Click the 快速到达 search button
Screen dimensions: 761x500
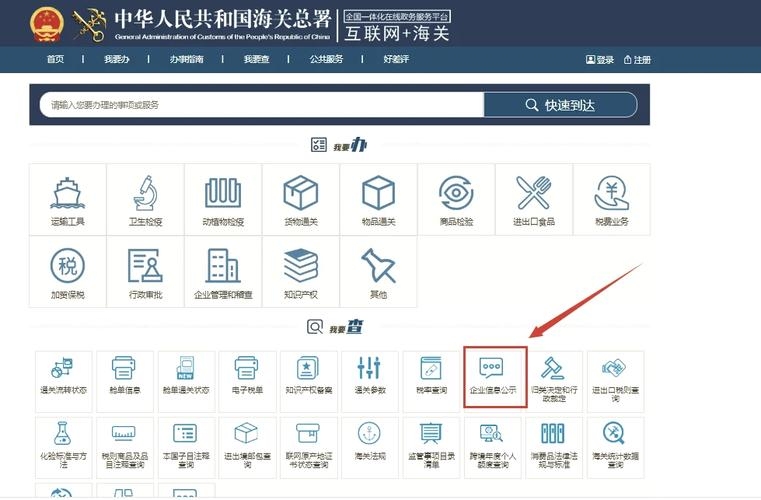point(561,105)
